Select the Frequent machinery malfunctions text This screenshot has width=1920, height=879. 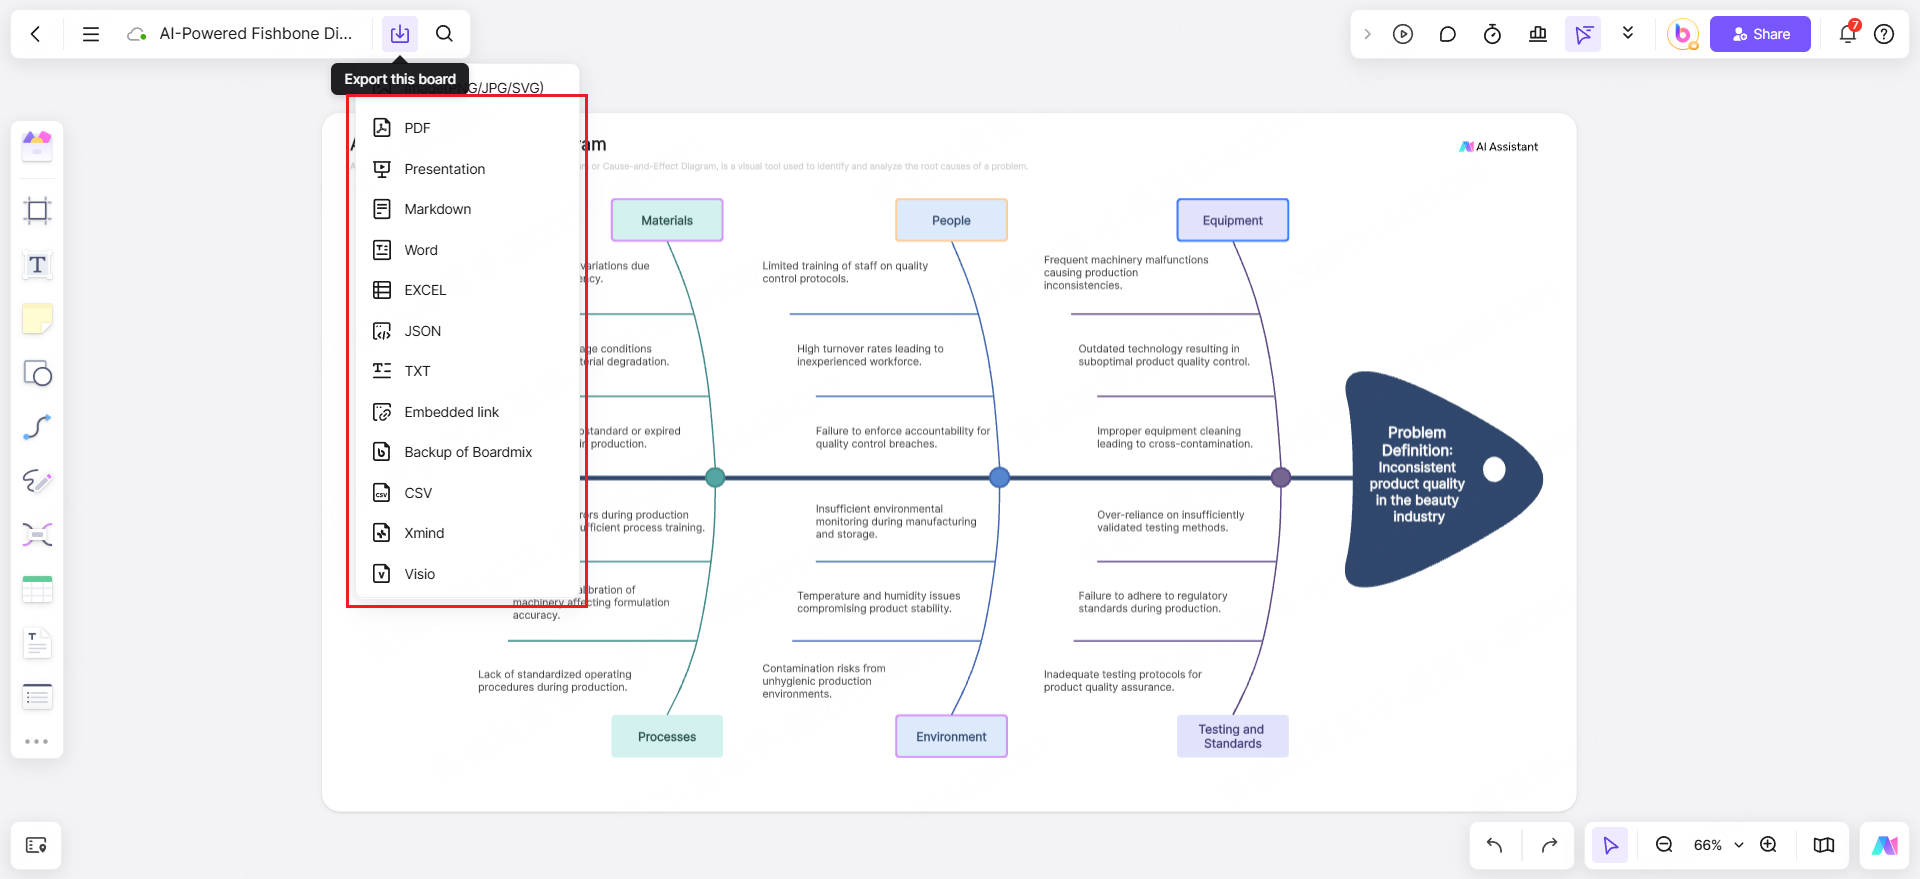pyautogui.click(x=1126, y=272)
